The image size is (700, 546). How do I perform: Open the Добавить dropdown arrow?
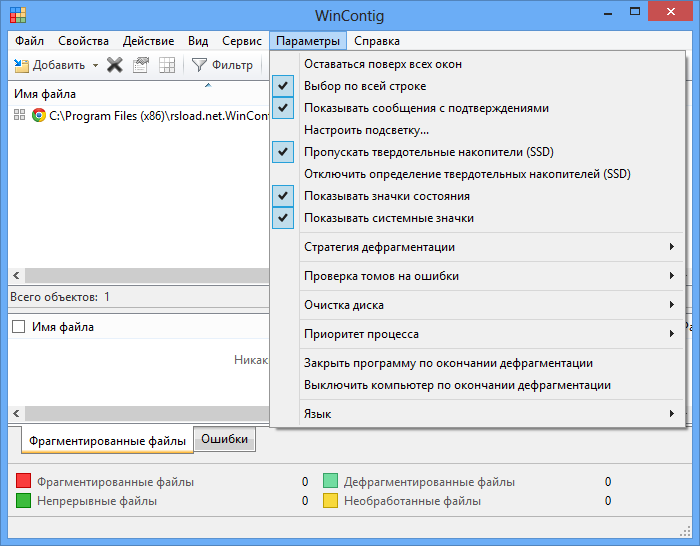[95, 65]
